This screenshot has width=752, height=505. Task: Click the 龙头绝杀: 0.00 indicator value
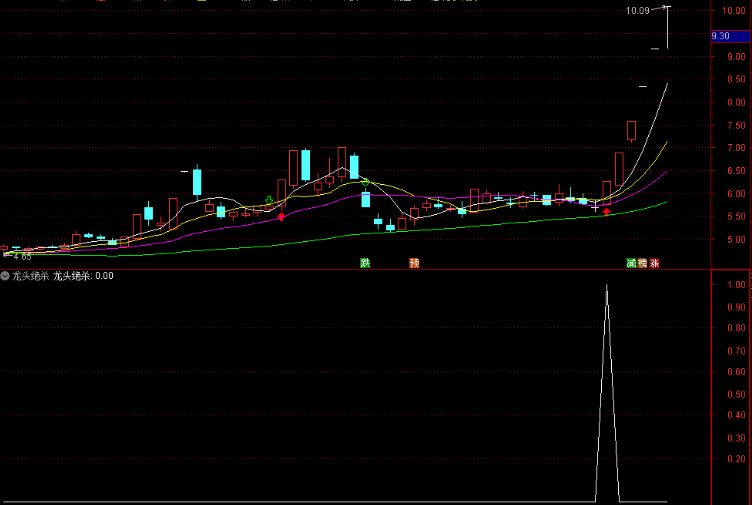[83, 276]
